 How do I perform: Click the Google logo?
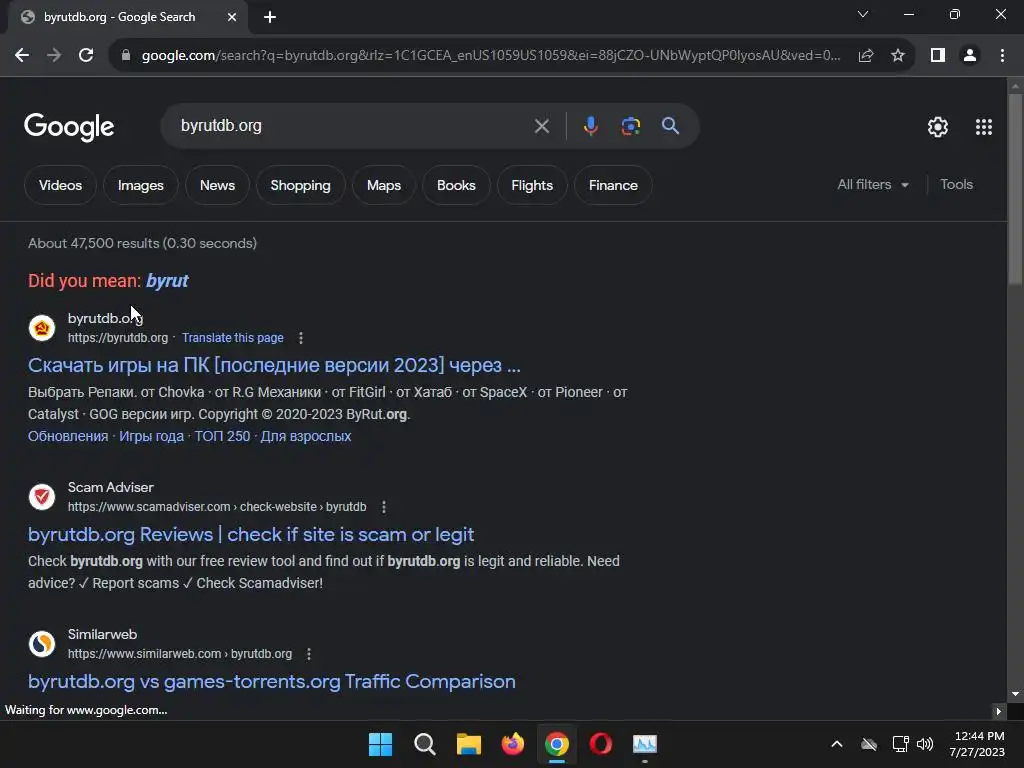(69, 127)
